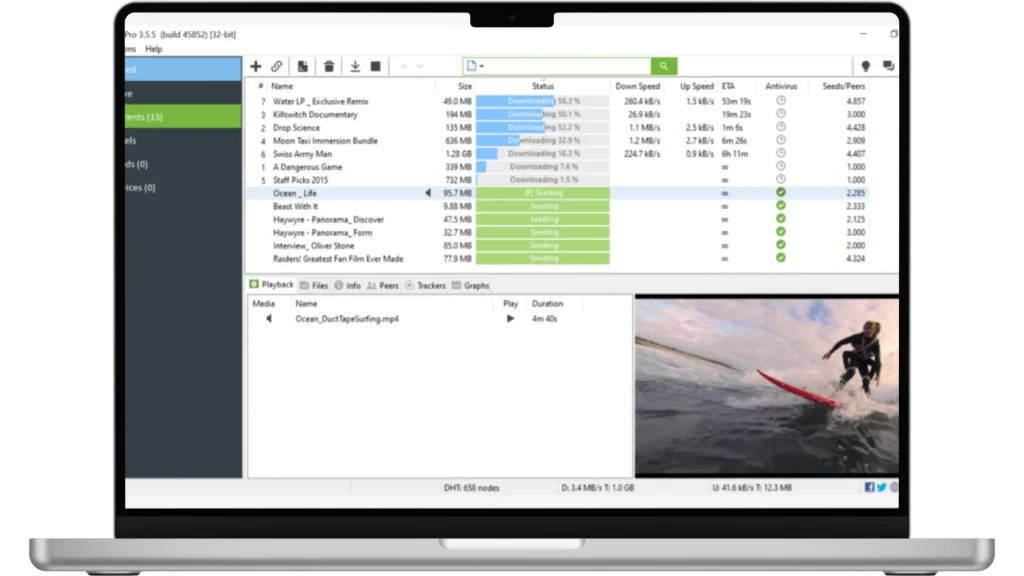Open the search provider dropdown arrow
The image size is (1024, 576).
click(482, 67)
